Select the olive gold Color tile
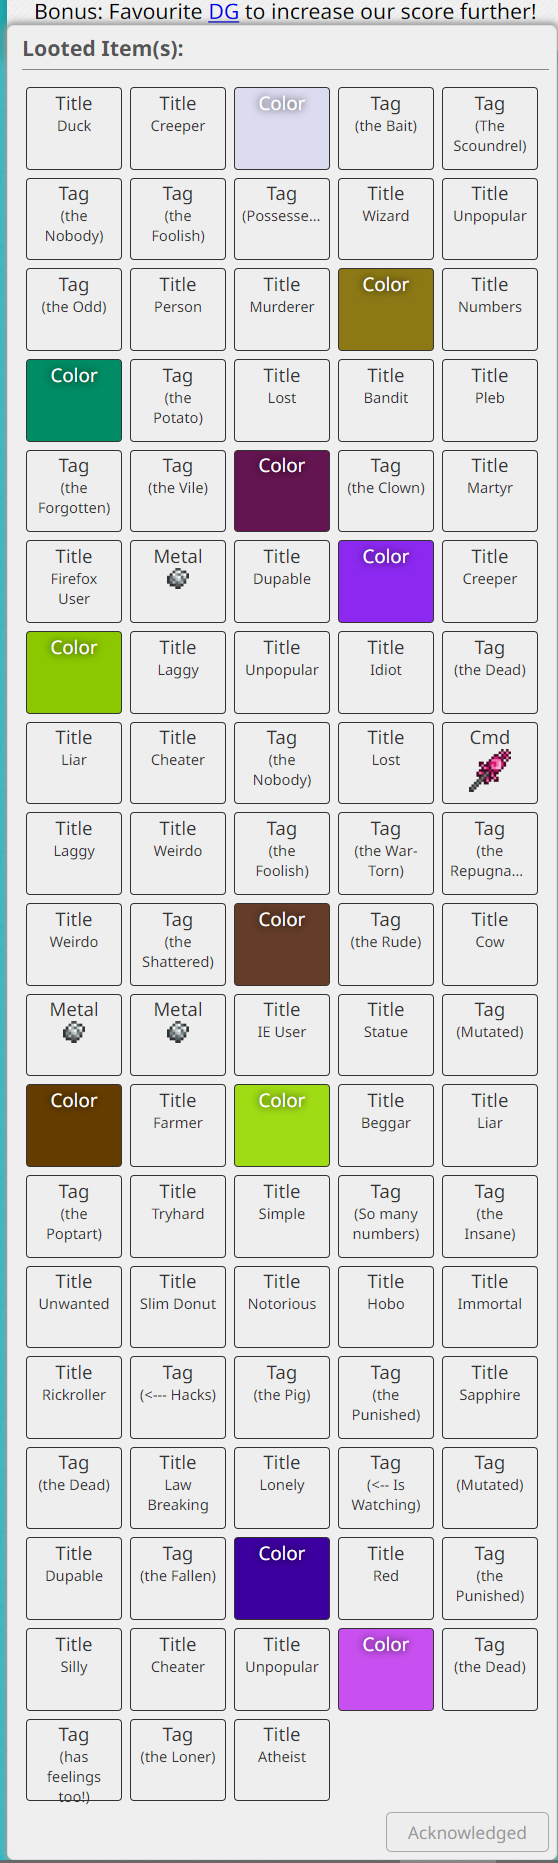Screen dimensions: 558x1863 (386, 309)
